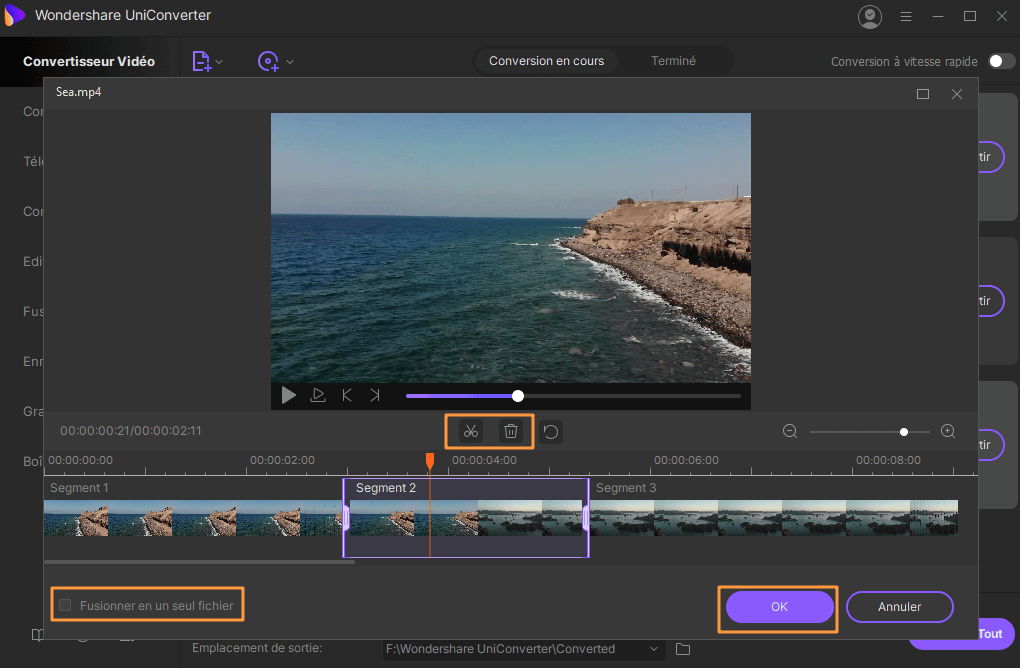Click the OK button
The image size is (1020, 668).
click(779, 606)
